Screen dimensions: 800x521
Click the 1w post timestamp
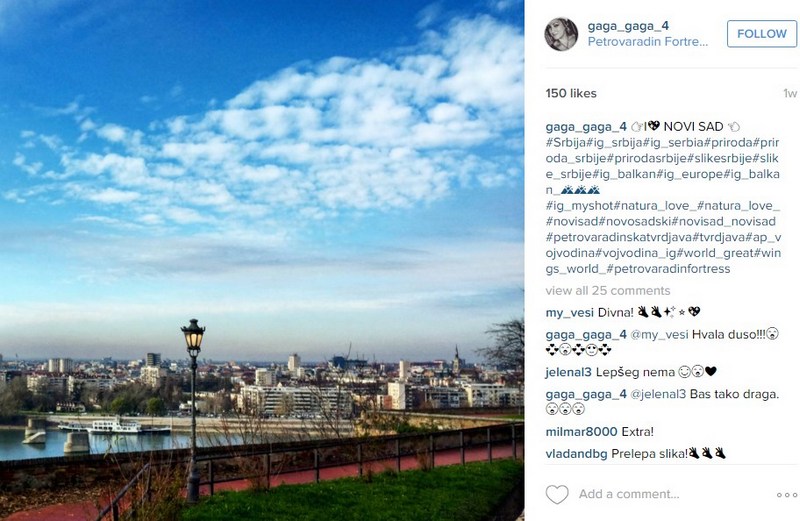[790, 93]
